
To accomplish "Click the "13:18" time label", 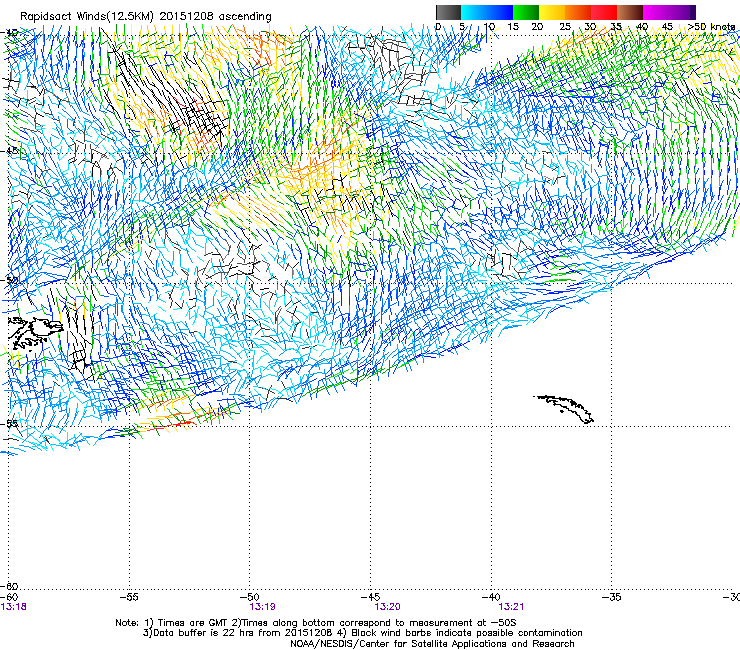I will [14, 607].
